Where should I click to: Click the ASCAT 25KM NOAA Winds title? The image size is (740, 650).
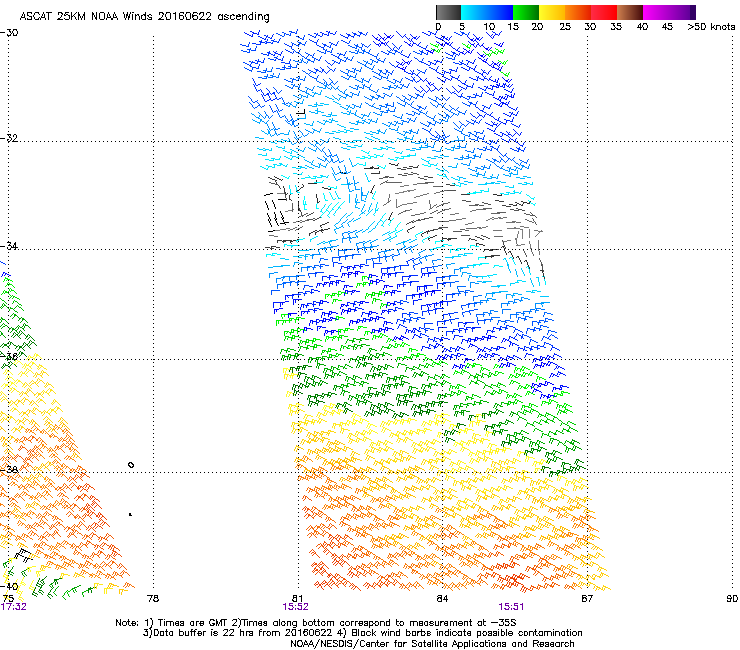point(144,17)
